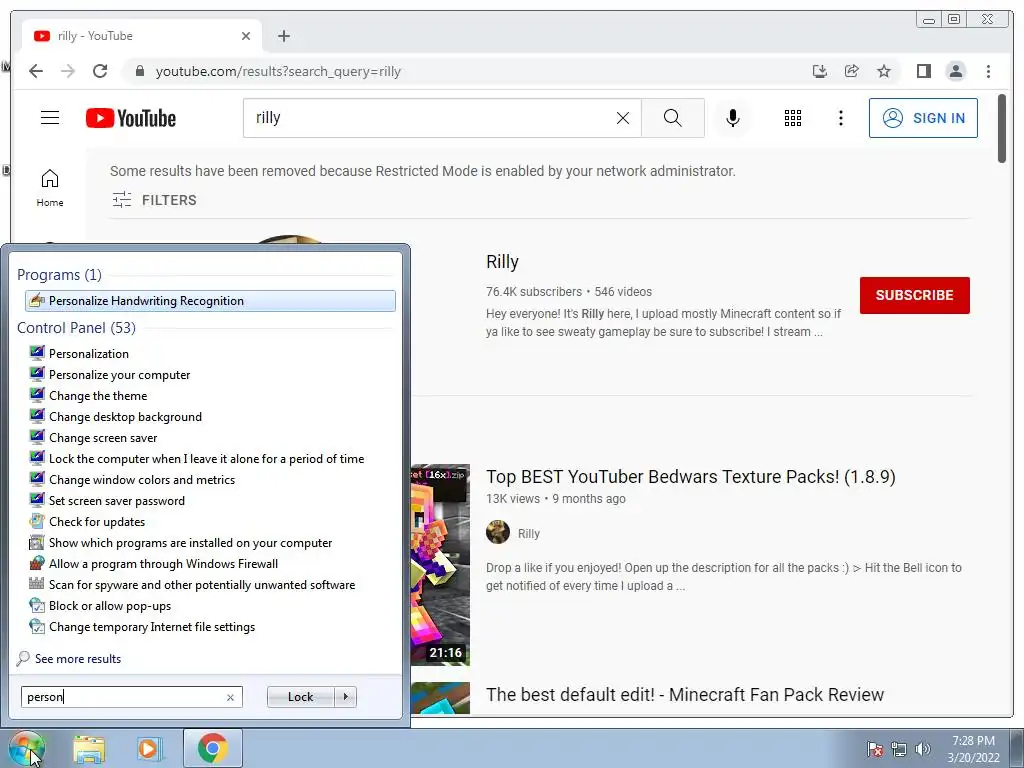Image resolution: width=1024 pixels, height=768 pixels.
Task: Open YouTube settings three-dot menu
Action: coord(840,118)
